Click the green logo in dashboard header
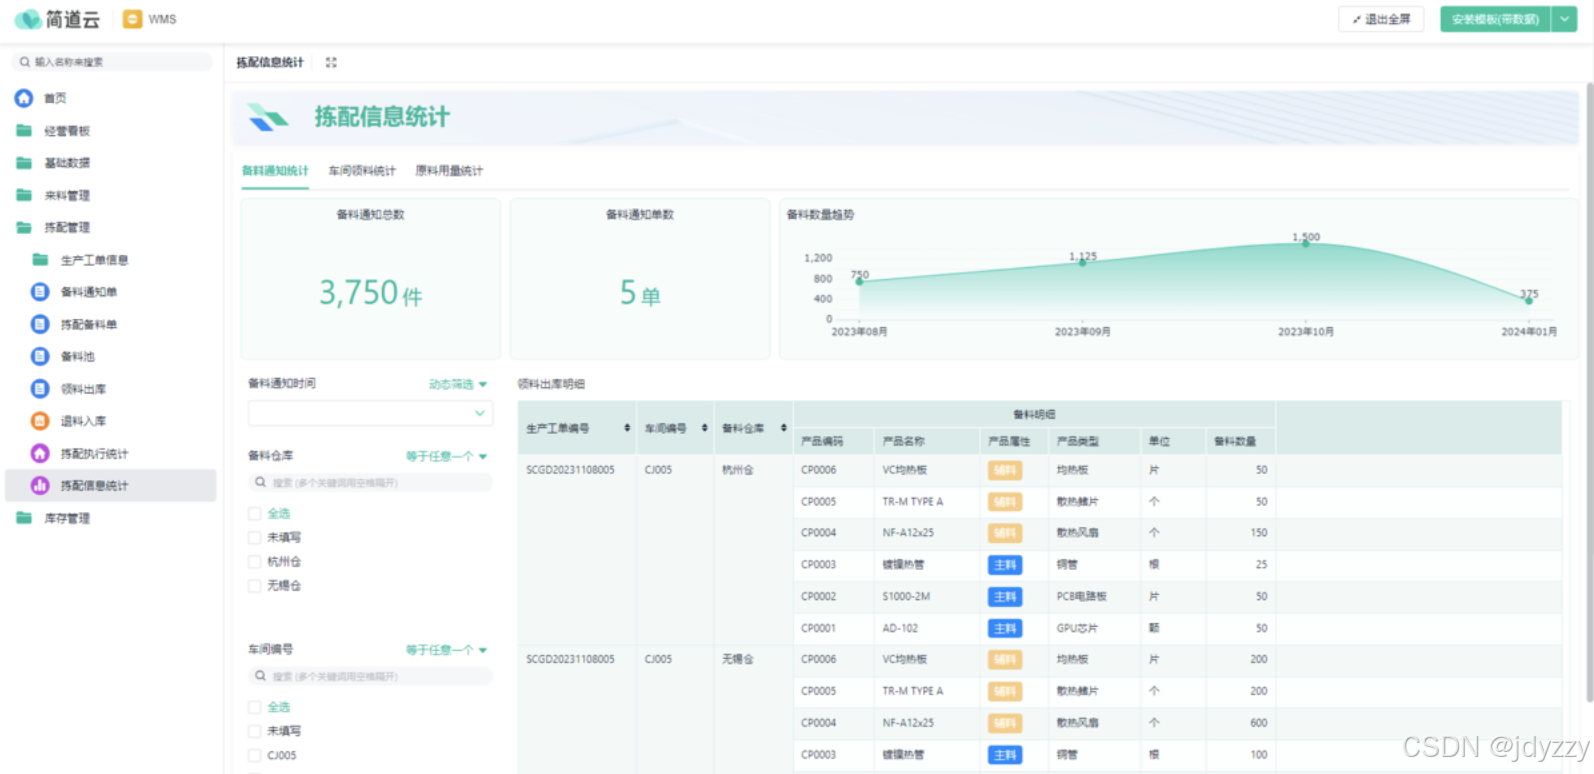 coord(267,117)
